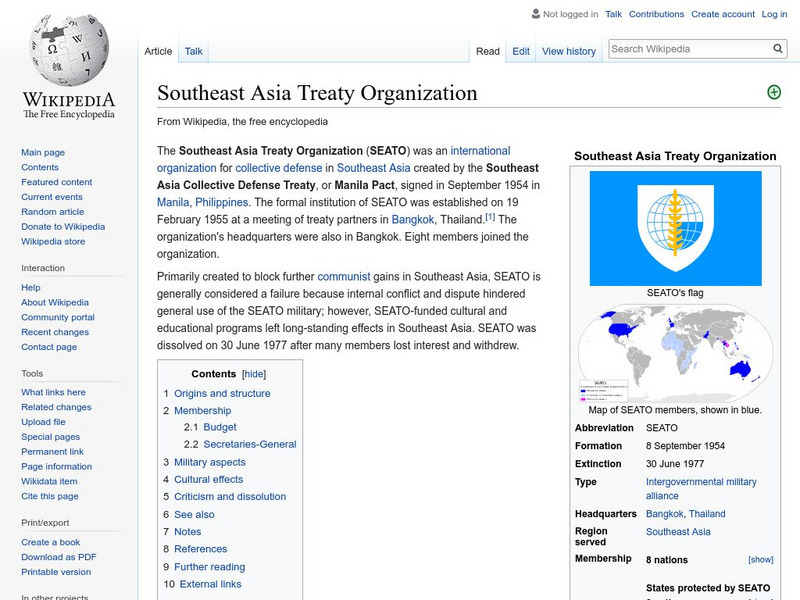The height and width of the screenshot is (600, 800).
Task: Open Community portal
Action: pyautogui.click(x=58, y=317)
